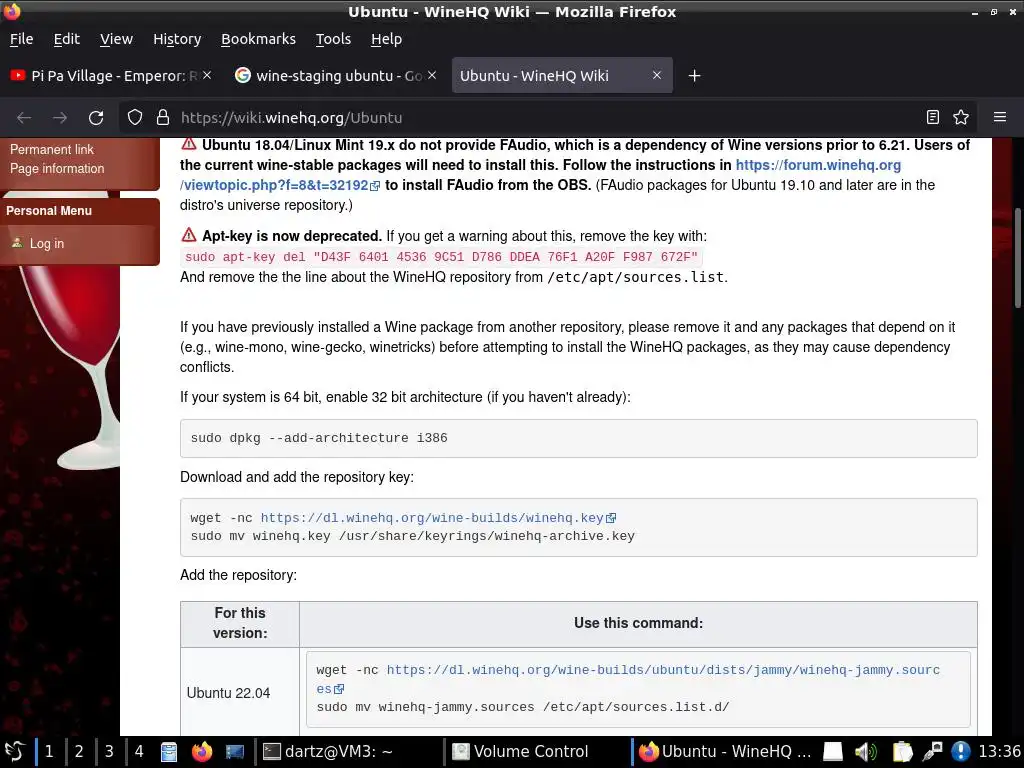Open the clipboard manager tray icon
1024x768 pixels.
point(902,752)
